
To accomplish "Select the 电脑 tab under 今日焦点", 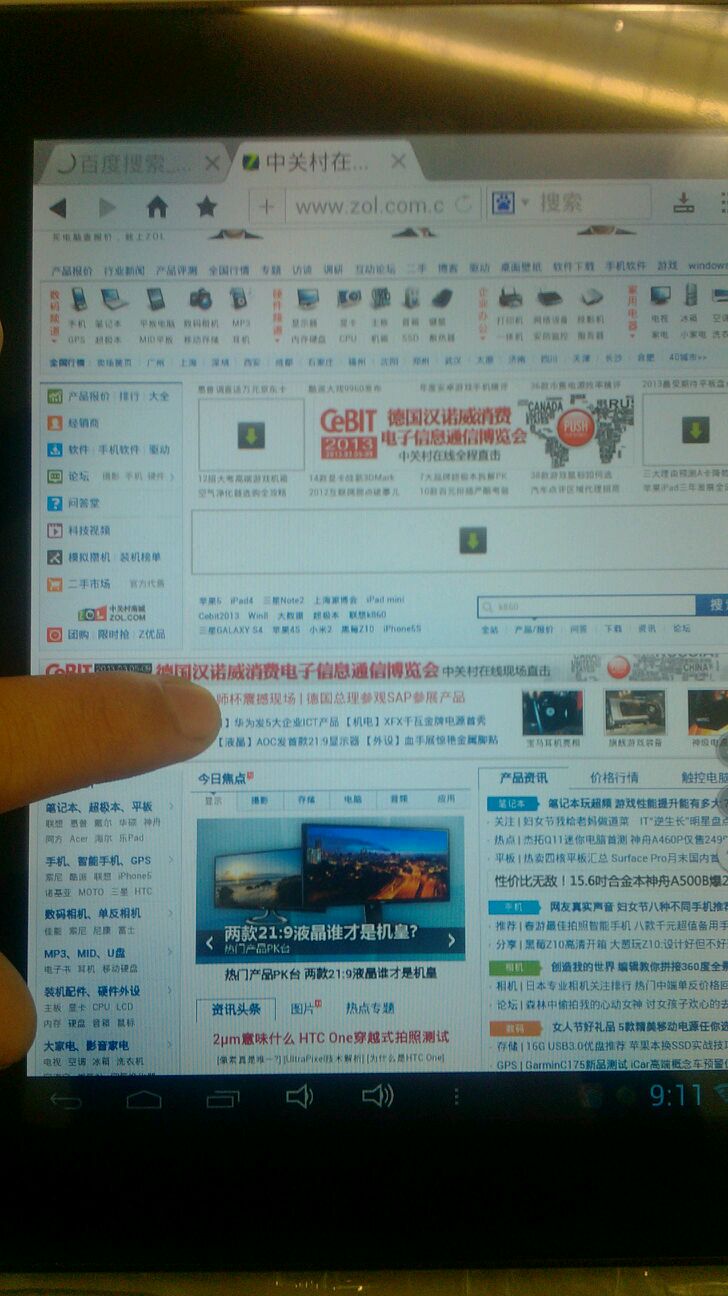I will (x=353, y=800).
